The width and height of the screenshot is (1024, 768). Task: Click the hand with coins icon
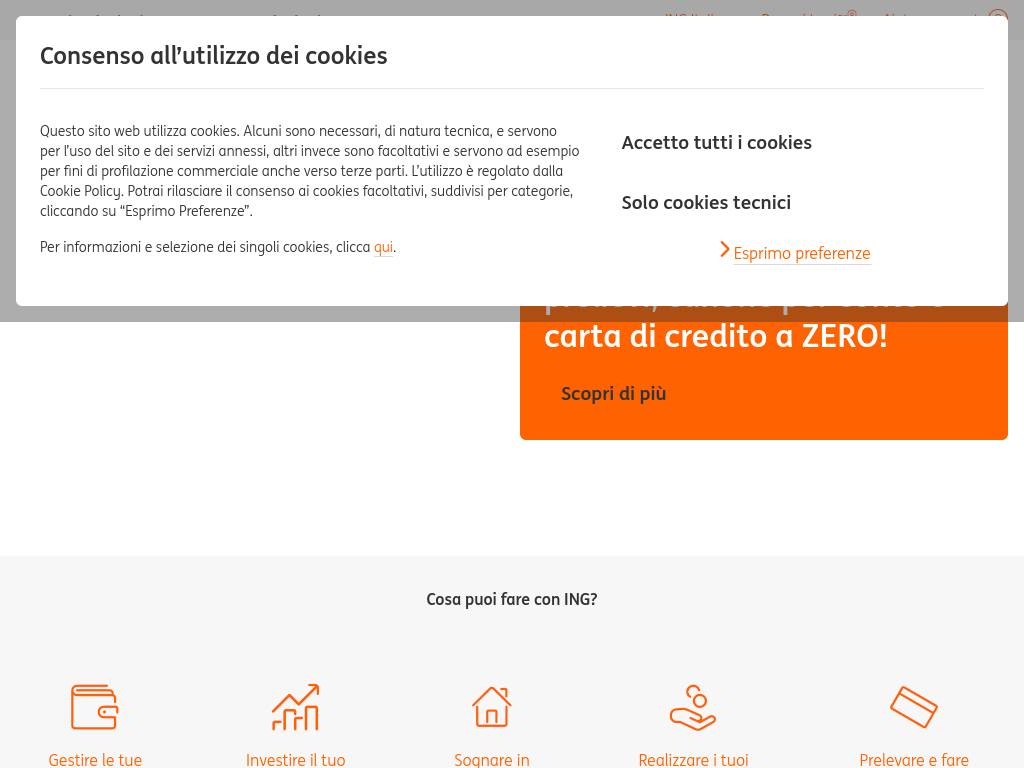pos(693,707)
